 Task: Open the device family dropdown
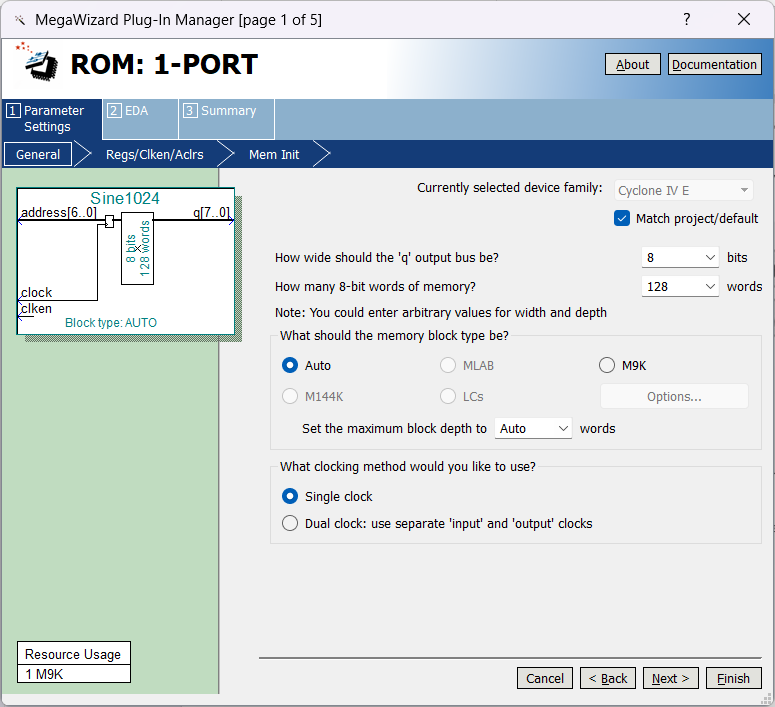click(684, 190)
